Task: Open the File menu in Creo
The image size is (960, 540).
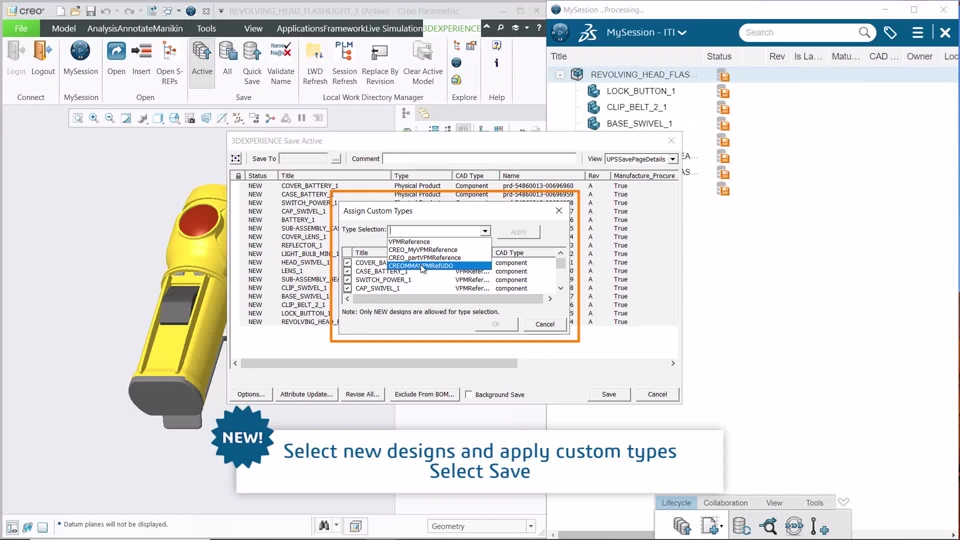Action: 21,28
